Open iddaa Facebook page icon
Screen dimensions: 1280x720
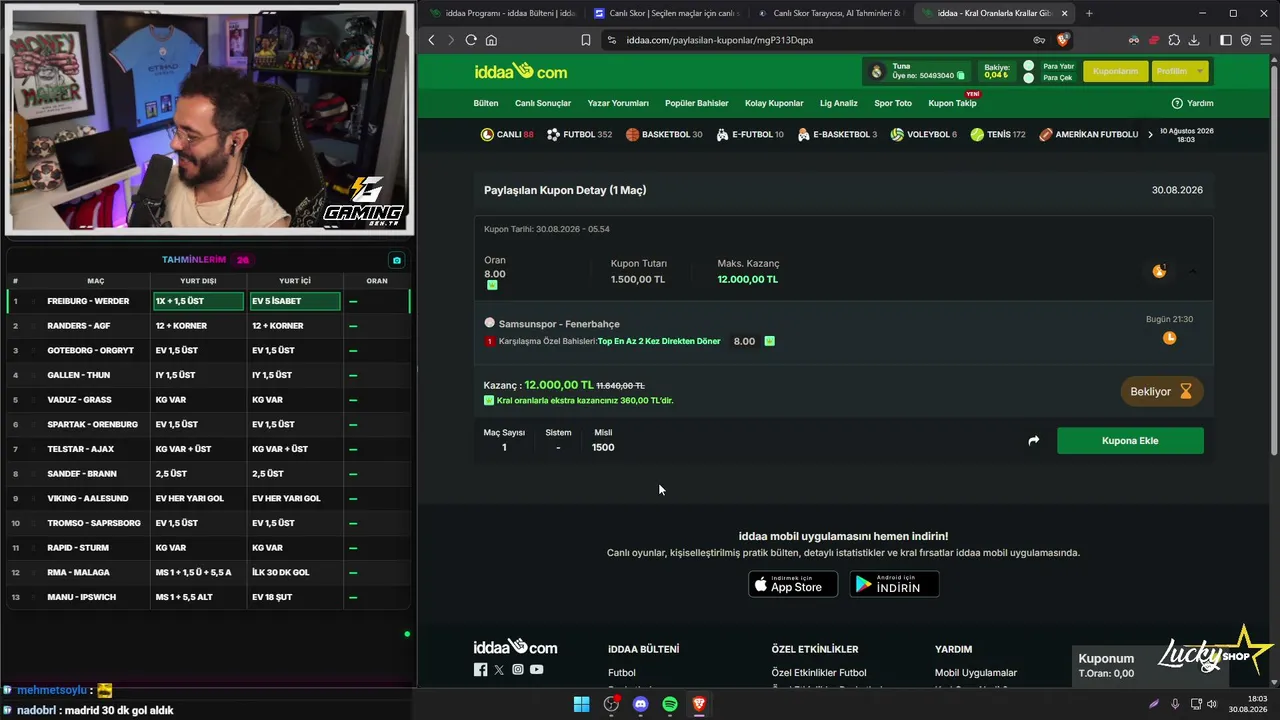[480, 669]
